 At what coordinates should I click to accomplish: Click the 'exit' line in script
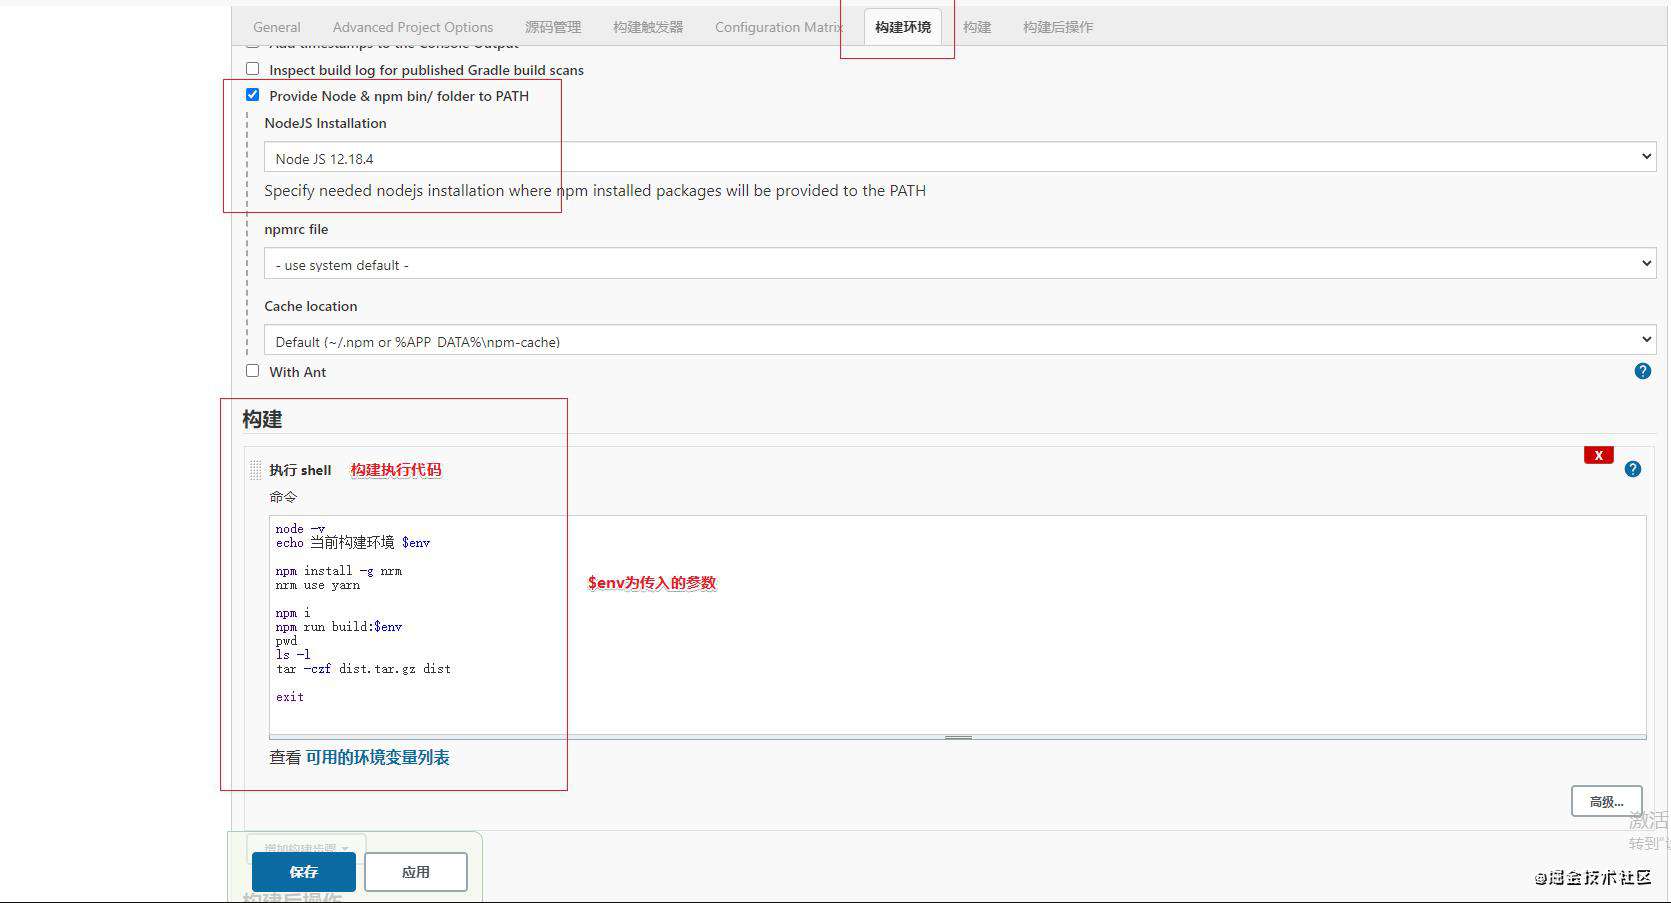tap(290, 697)
